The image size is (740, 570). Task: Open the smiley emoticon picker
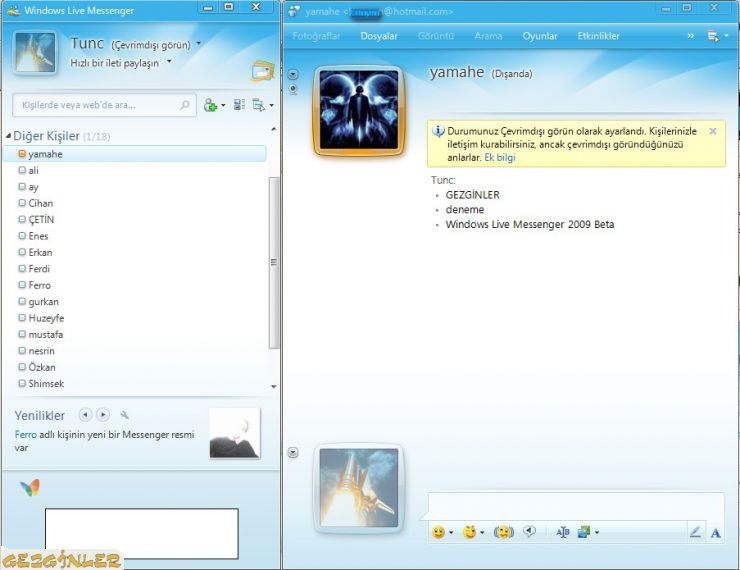[438, 532]
